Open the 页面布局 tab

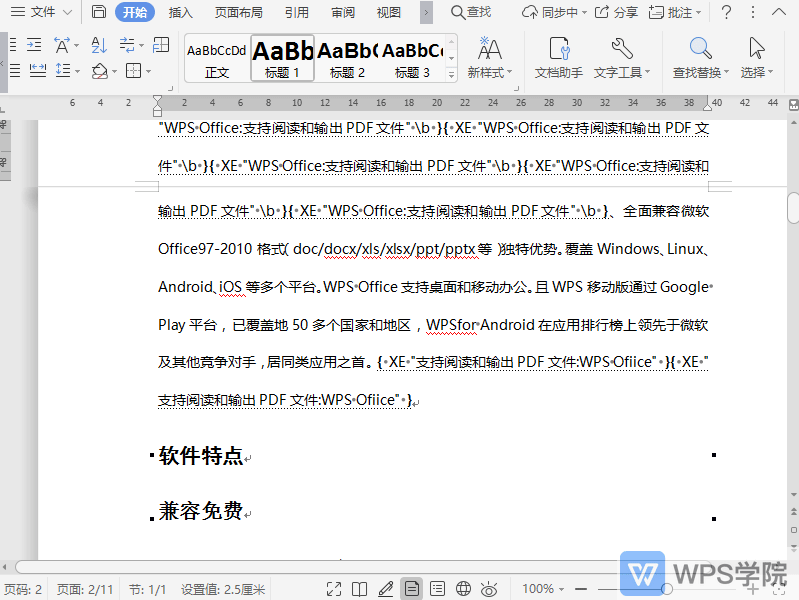pyautogui.click(x=239, y=12)
